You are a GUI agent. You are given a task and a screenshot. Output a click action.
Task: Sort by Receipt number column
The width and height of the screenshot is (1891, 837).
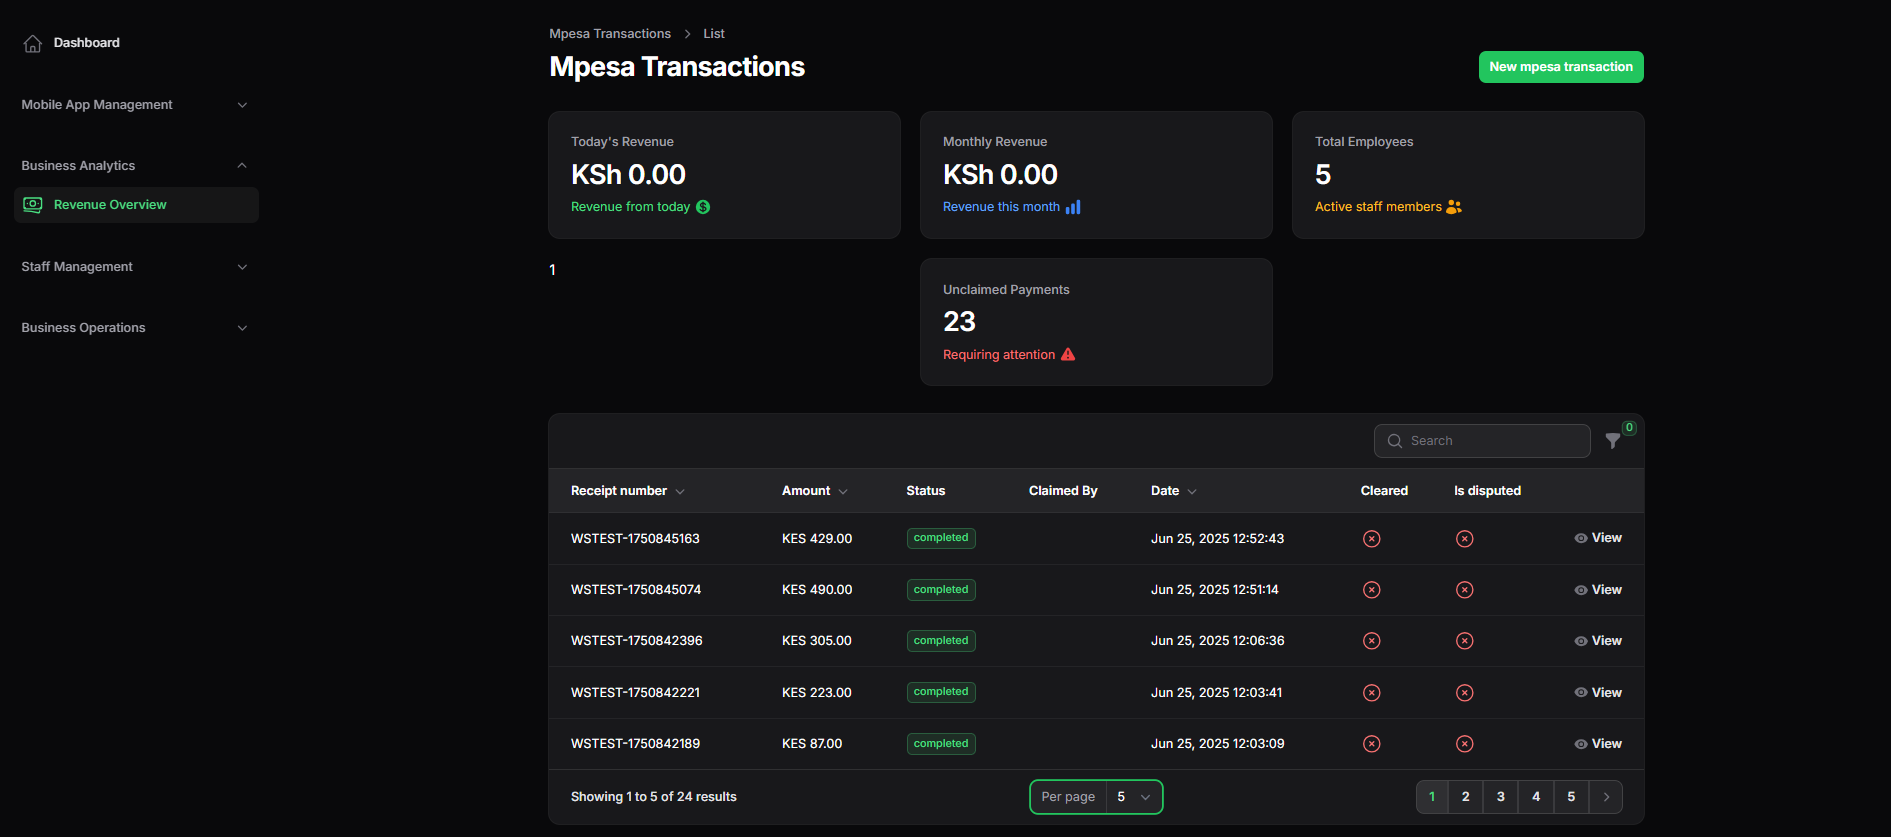628,491
